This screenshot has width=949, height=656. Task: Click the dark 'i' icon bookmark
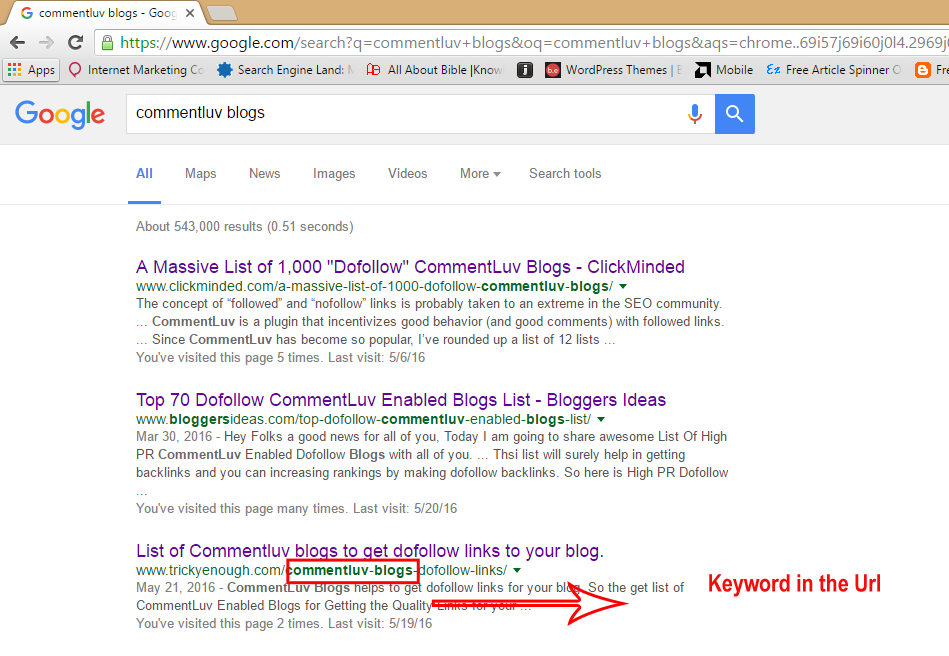point(525,70)
